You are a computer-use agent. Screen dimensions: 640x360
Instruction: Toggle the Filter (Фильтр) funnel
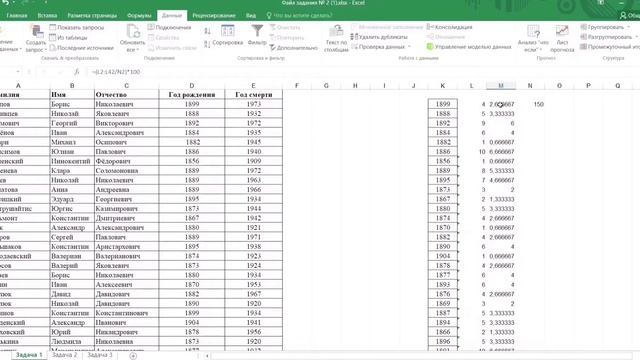pos(257,35)
